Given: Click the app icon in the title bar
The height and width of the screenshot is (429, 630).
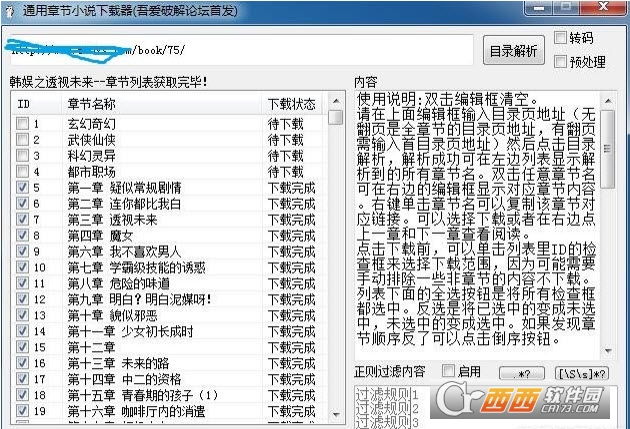Looking at the screenshot, I should (x=10, y=11).
